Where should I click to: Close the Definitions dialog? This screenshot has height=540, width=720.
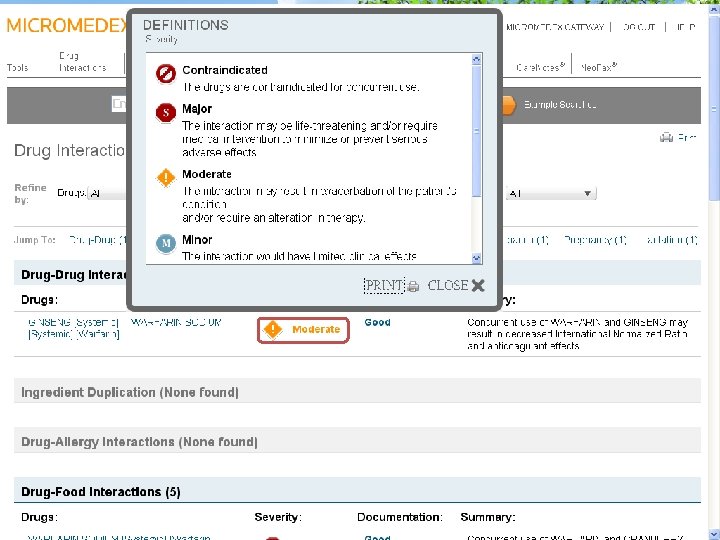tap(456, 285)
